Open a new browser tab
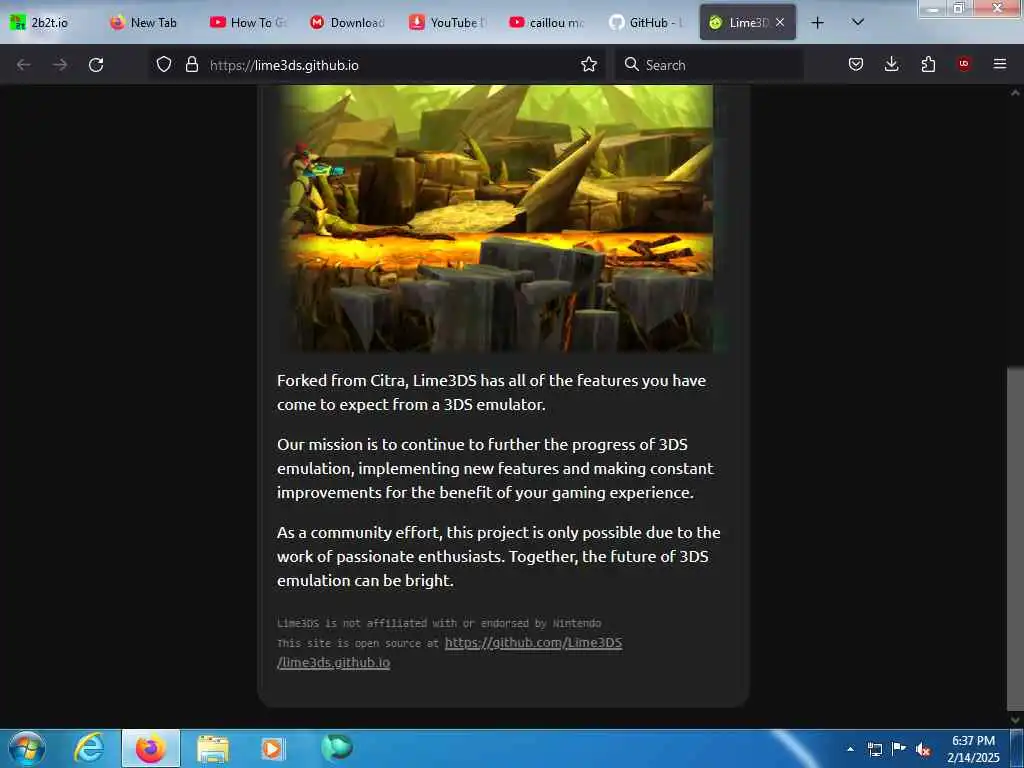Viewport: 1024px width, 768px height. click(817, 23)
